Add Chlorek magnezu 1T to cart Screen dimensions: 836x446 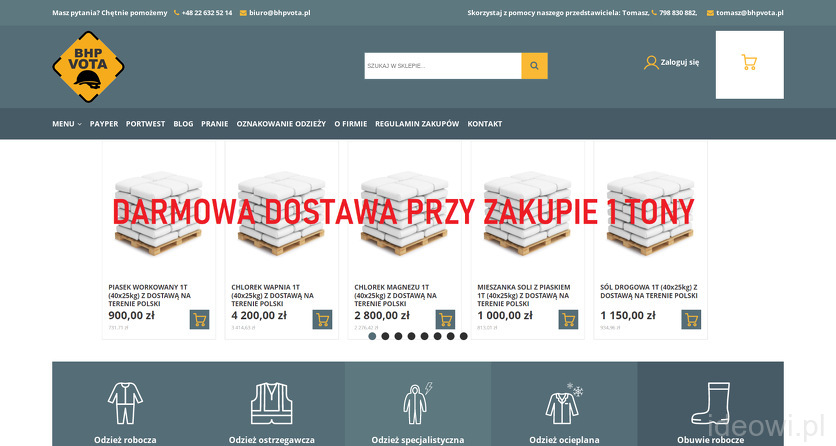coord(445,320)
